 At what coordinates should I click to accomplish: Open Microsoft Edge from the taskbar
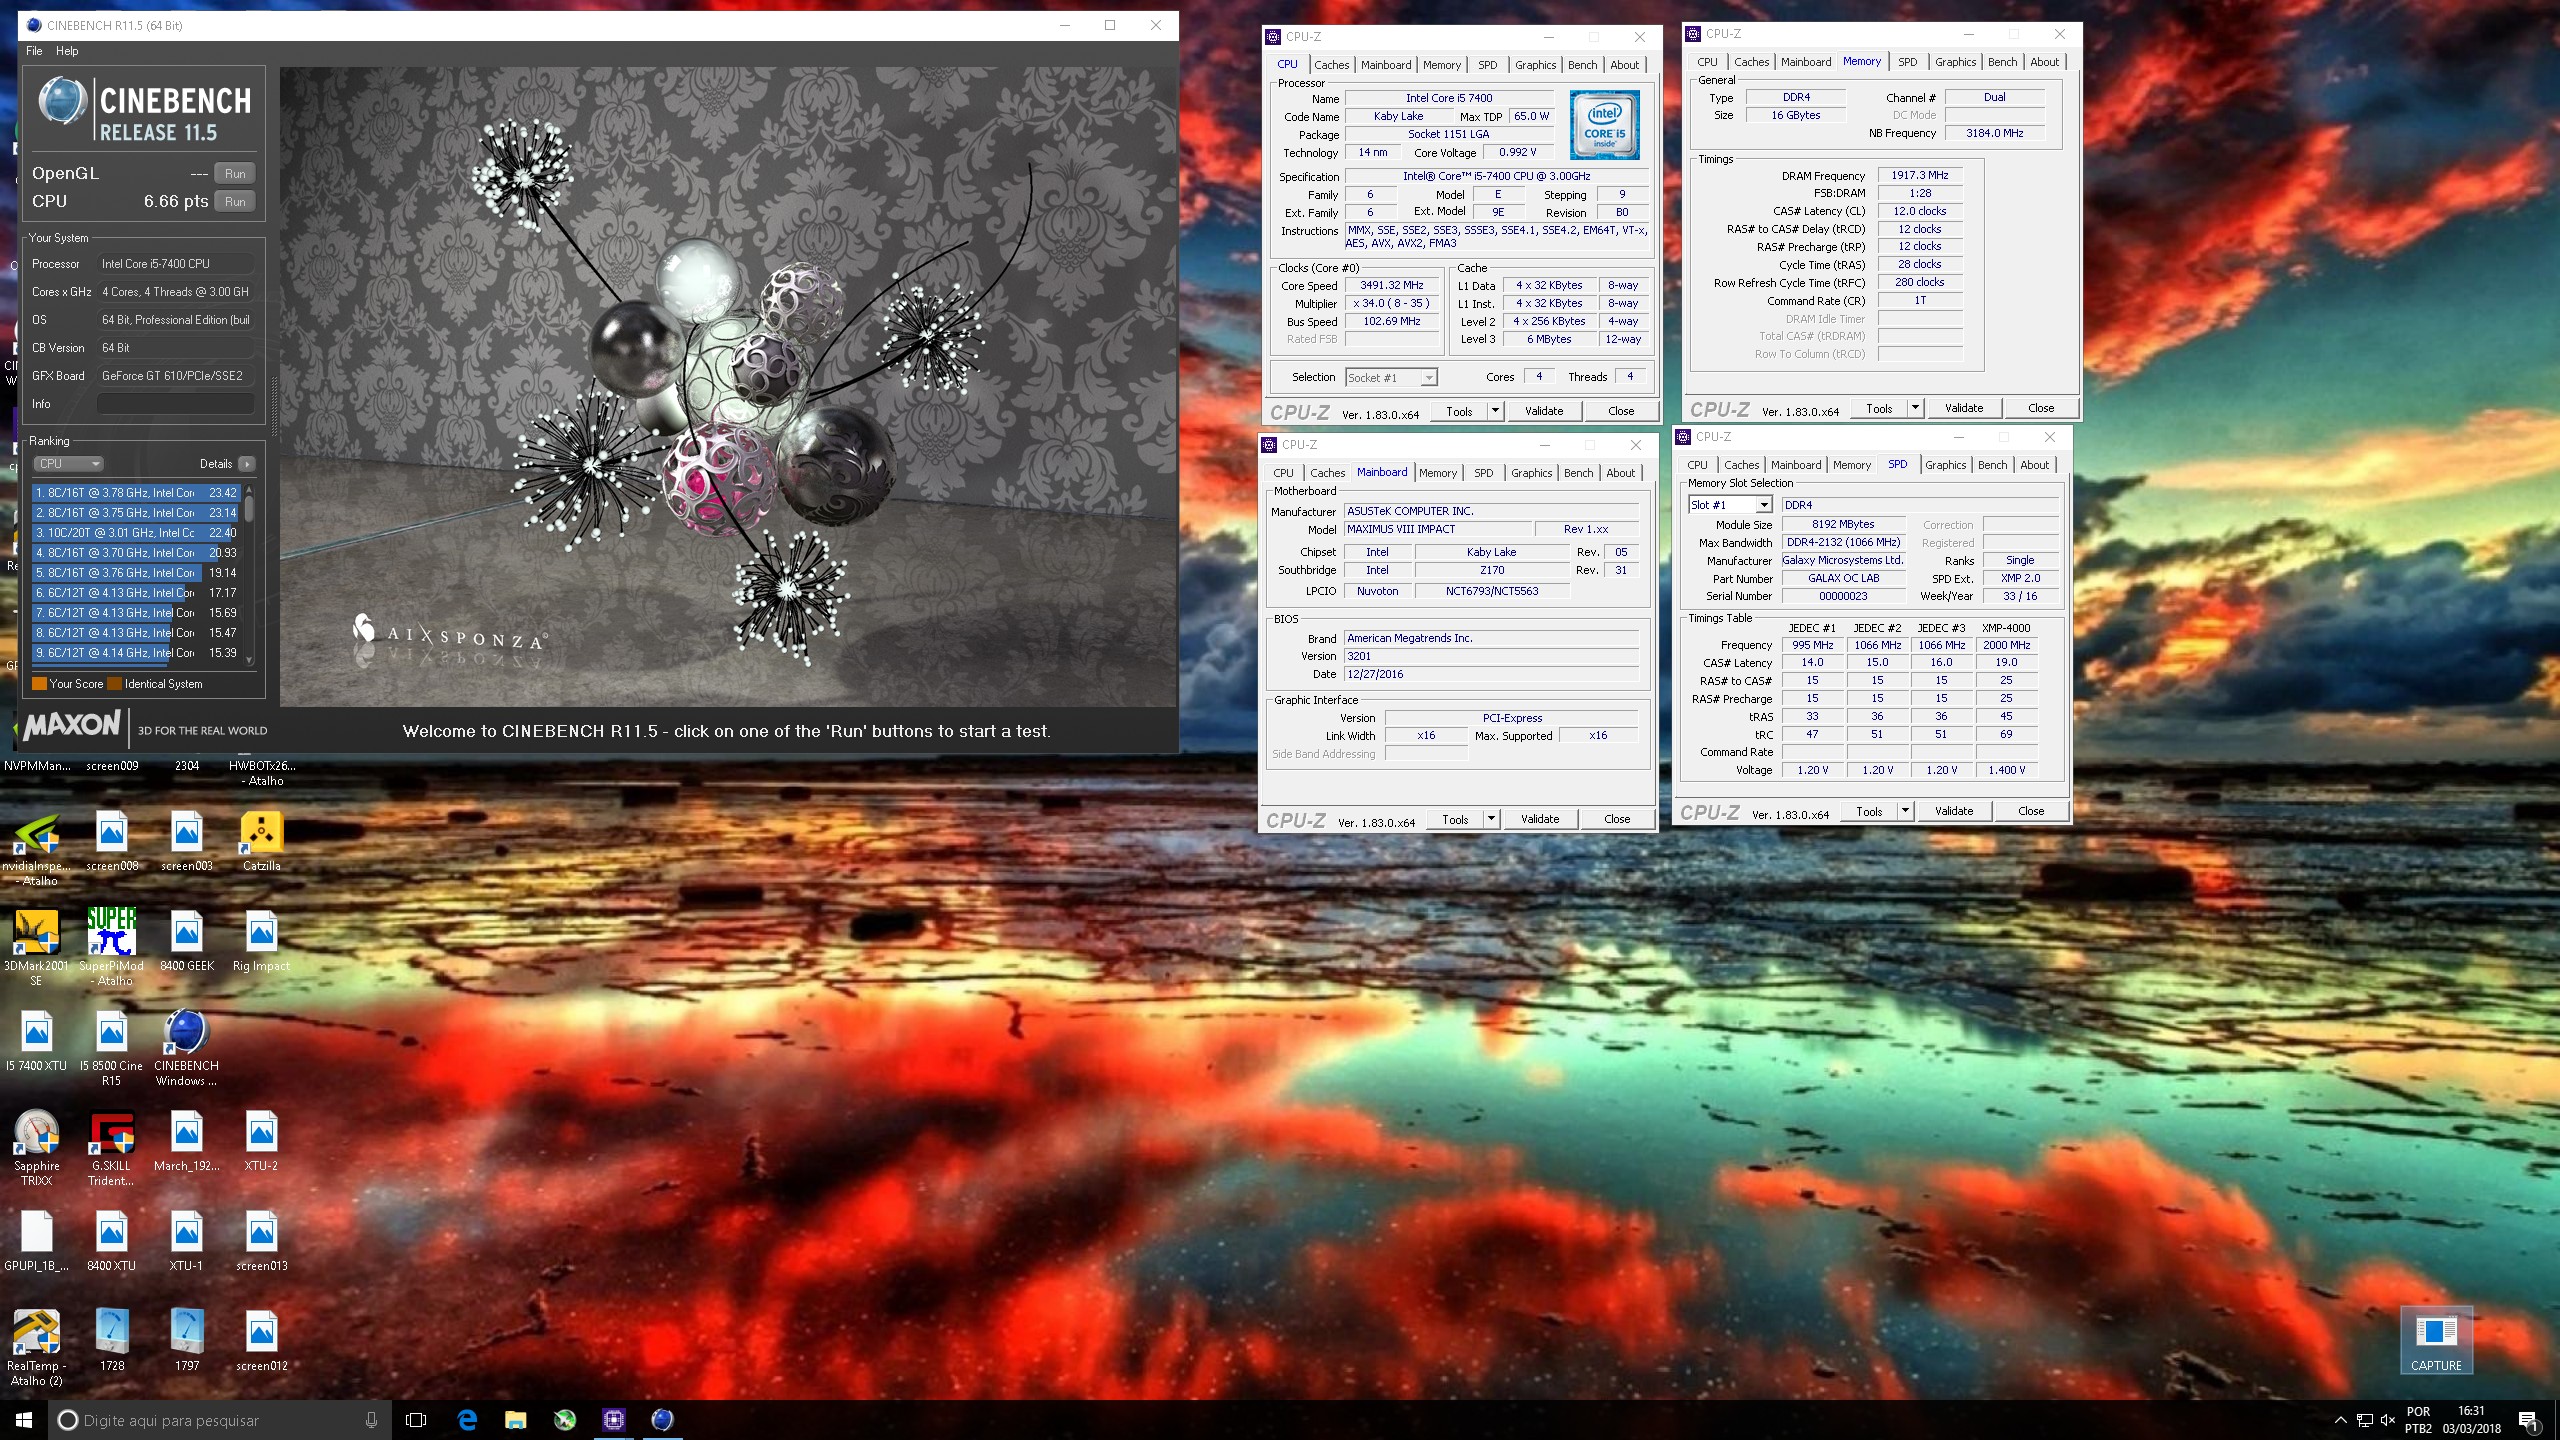pos(467,1420)
